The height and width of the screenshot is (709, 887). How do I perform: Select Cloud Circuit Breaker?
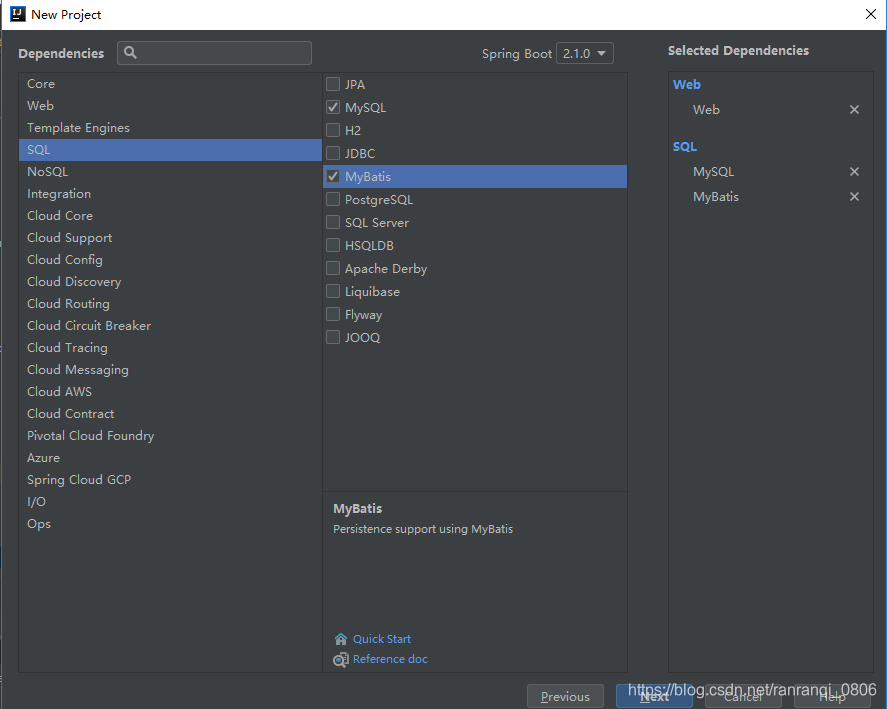click(x=170, y=326)
